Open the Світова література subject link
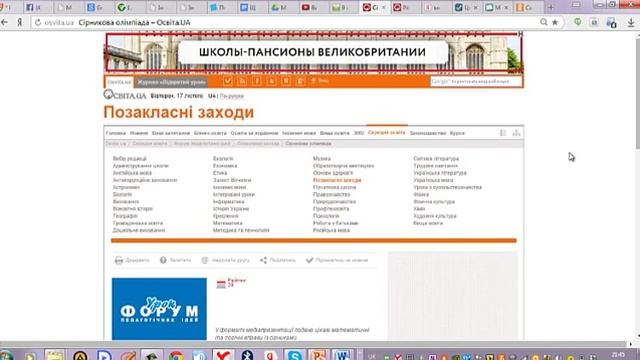Screen dimensions: 640x360 tap(436, 159)
